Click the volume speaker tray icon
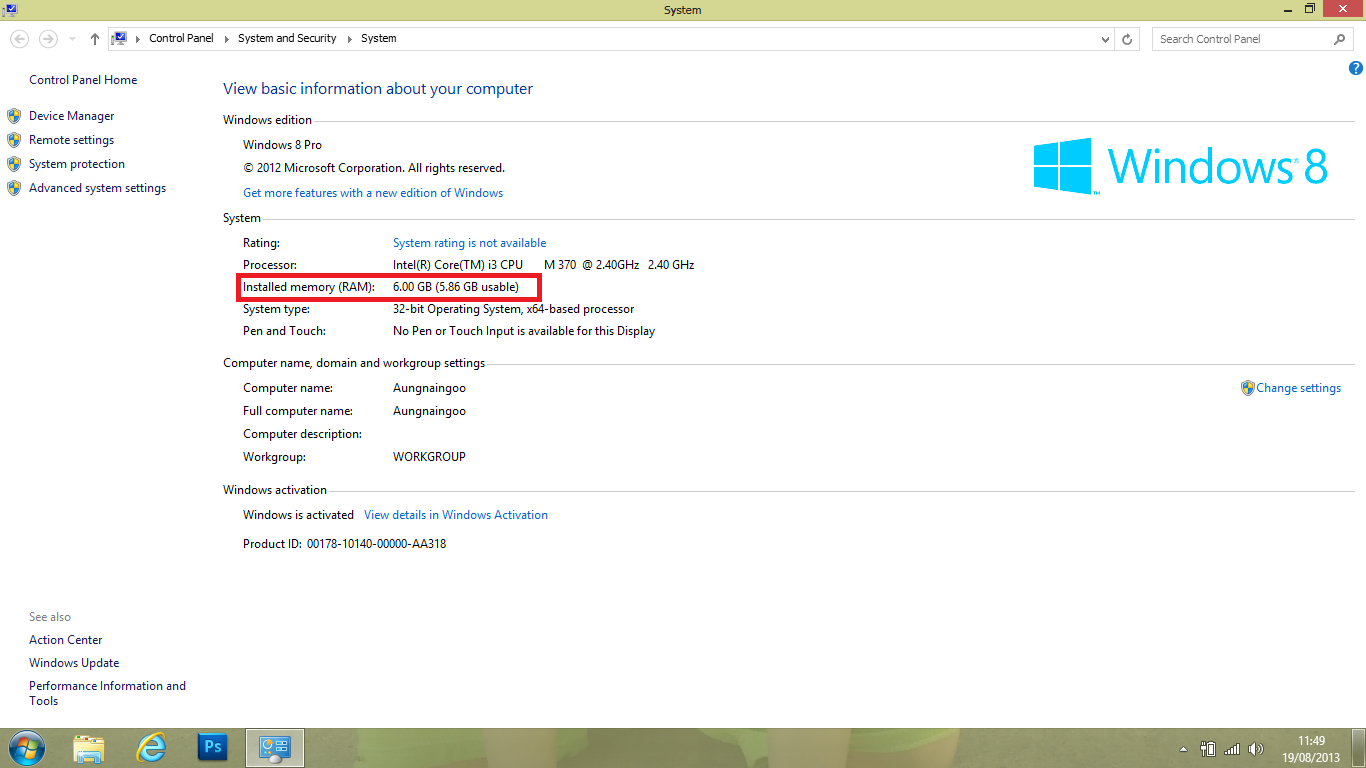Screen dimensions: 1366x768 (x=1257, y=749)
